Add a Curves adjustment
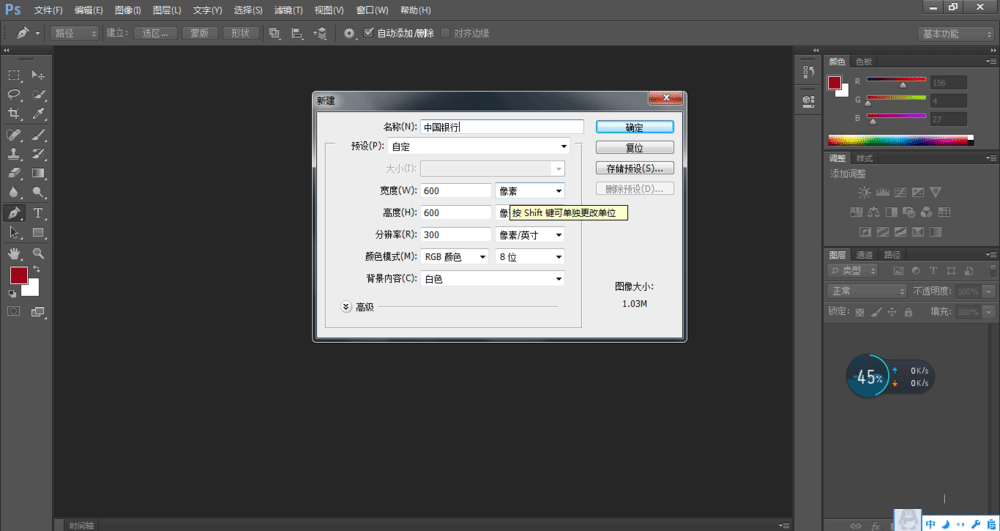Viewport: 1000px width, 531px height. [901, 192]
